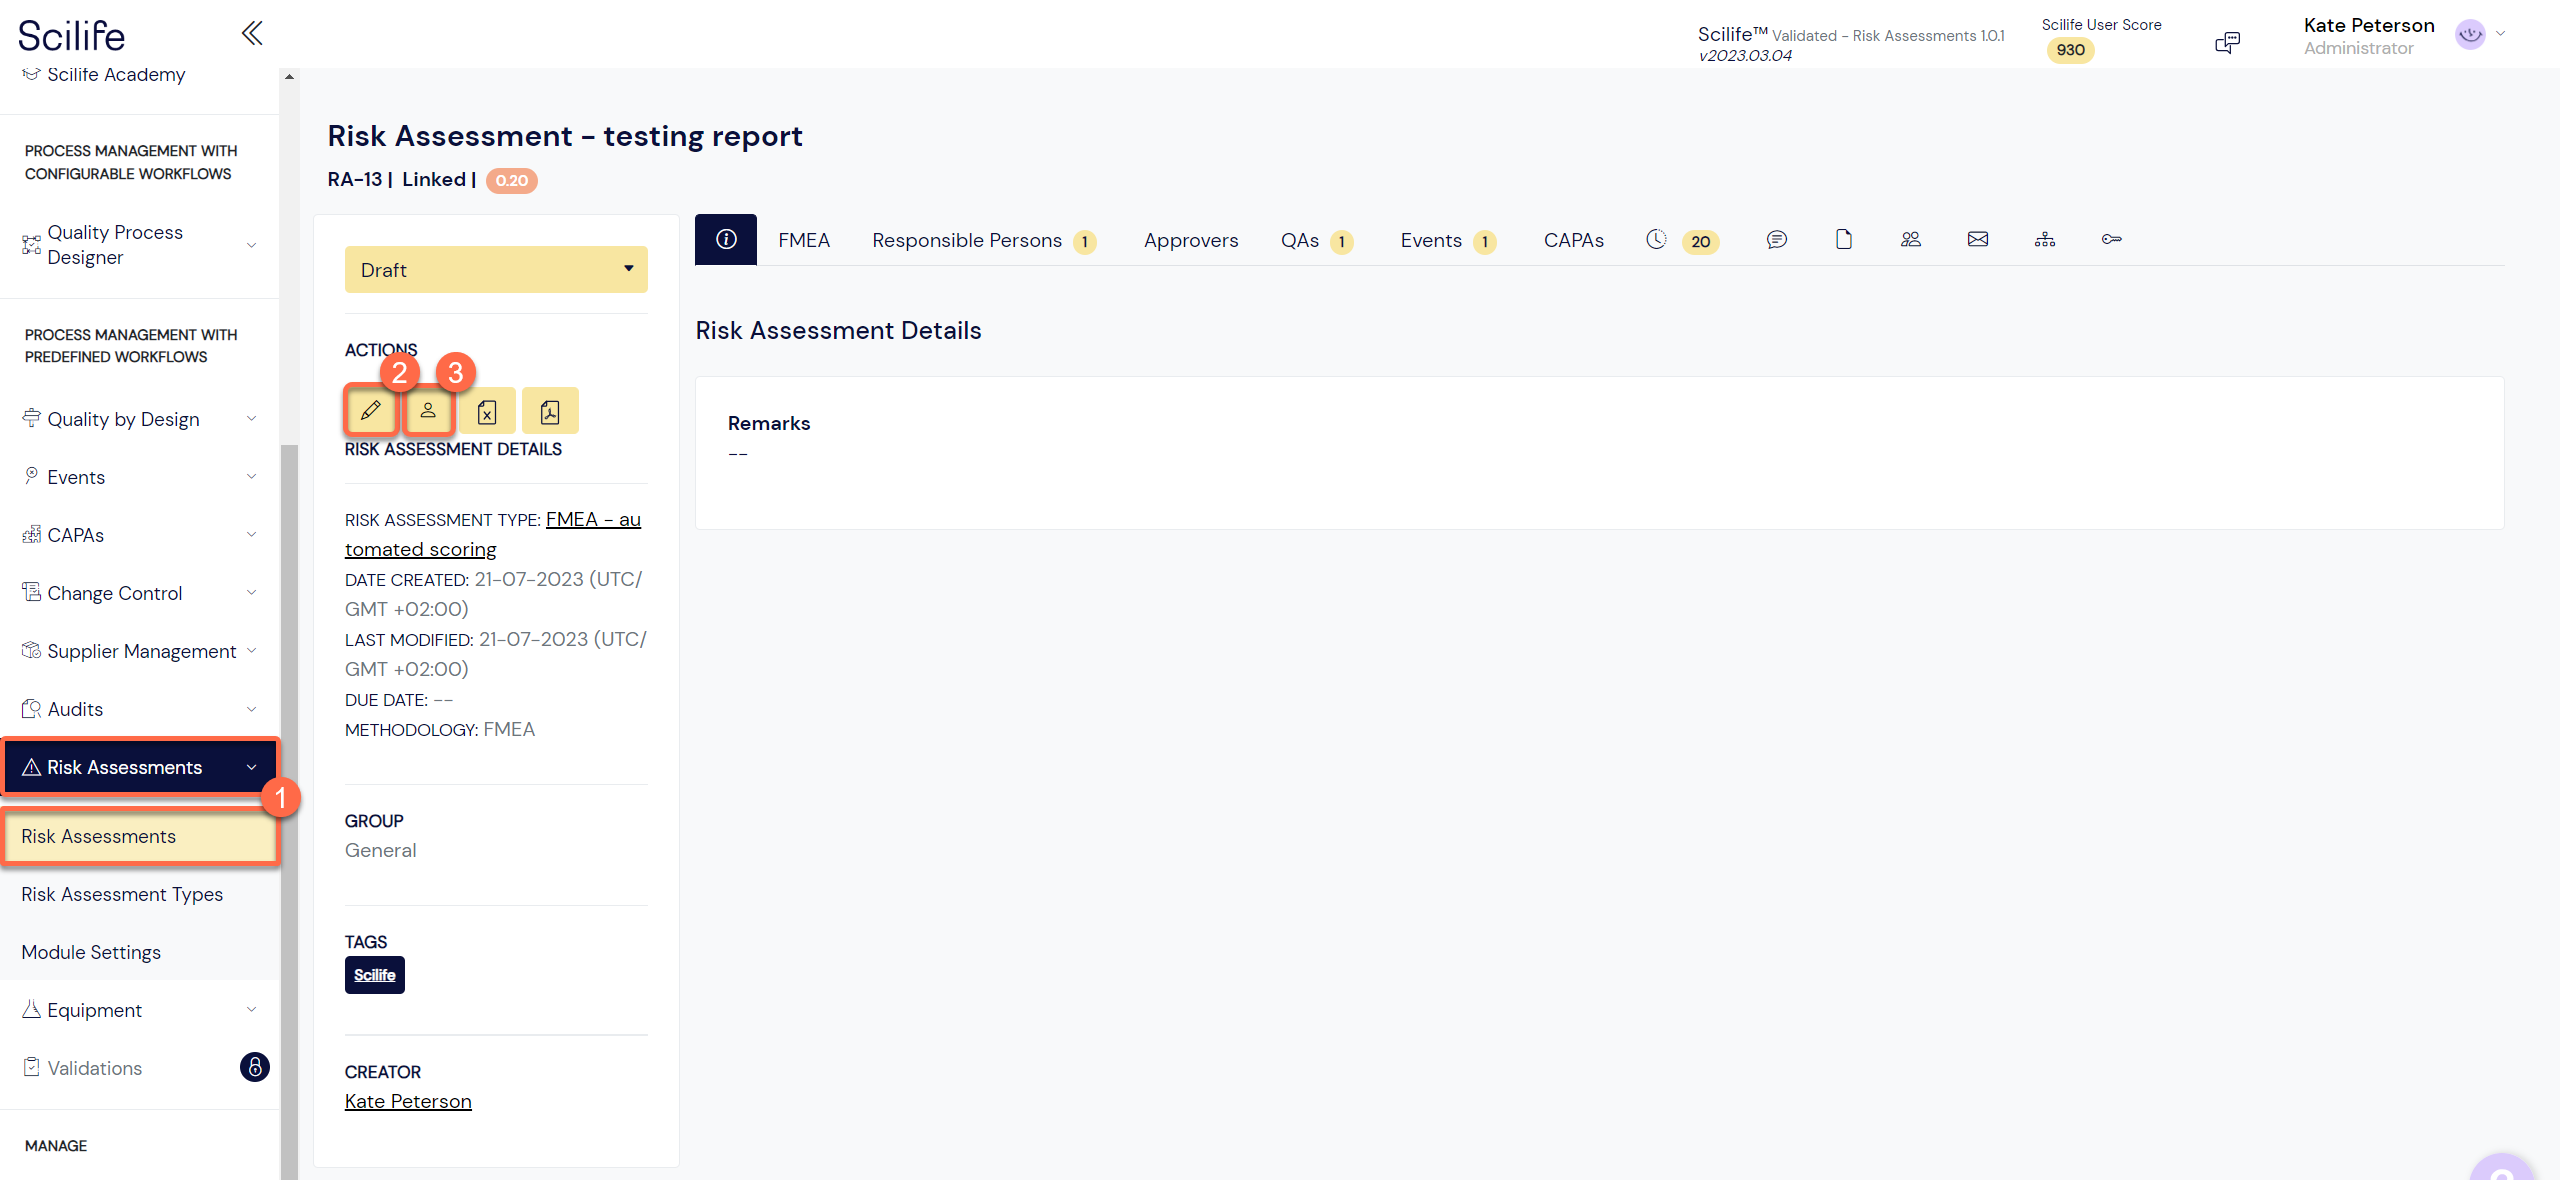Viewport: 2560px width, 1180px height.
Task: Click the Quality by Design icon
Action: click(x=31, y=418)
